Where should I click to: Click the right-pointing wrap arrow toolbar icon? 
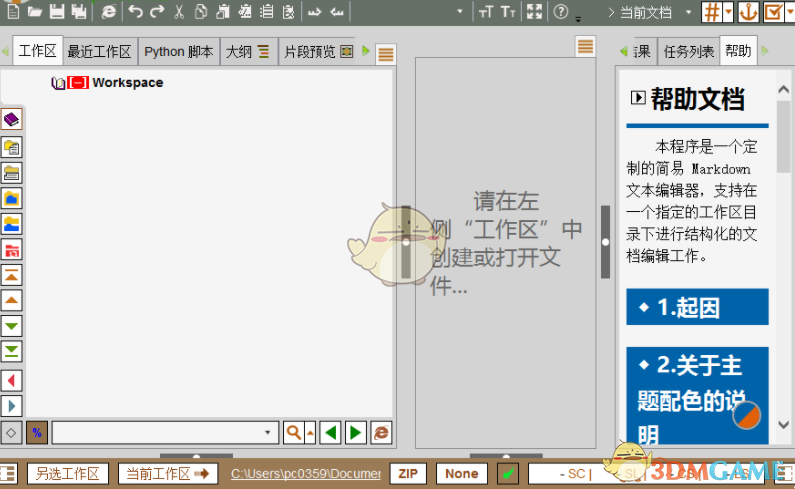pyautogui.click(x=314, y=12)
